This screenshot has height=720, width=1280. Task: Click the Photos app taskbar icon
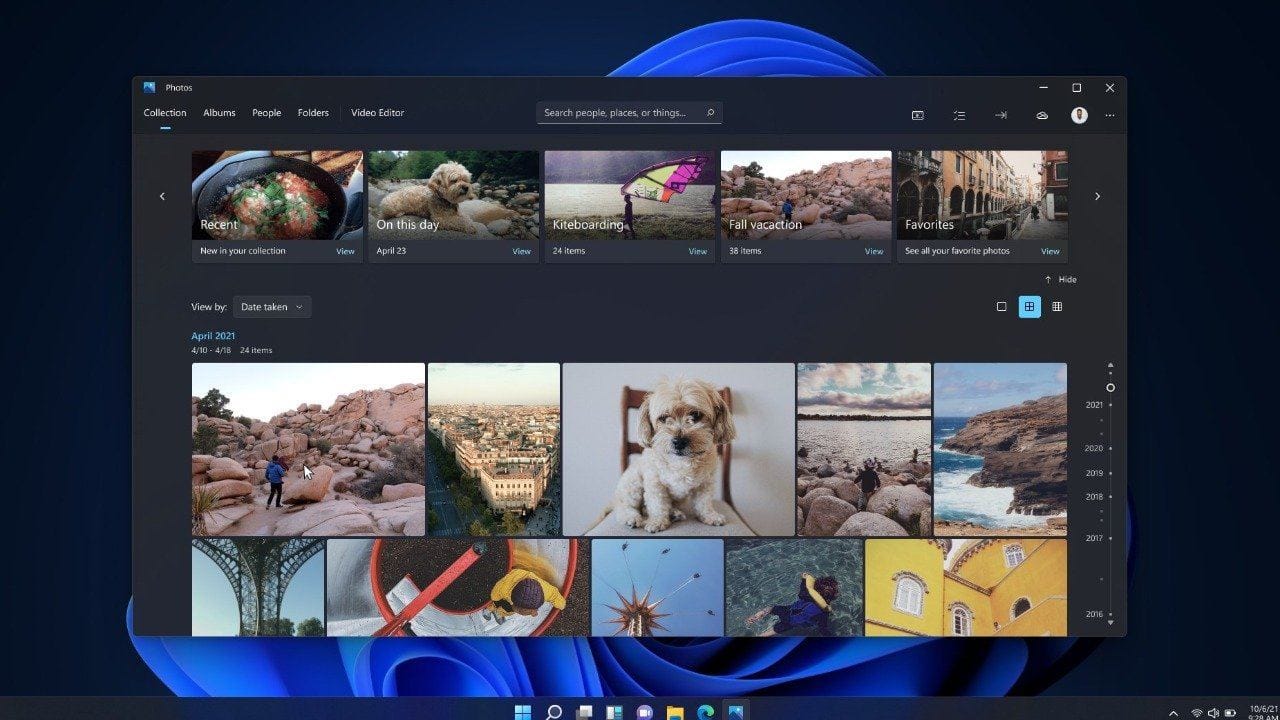736,712
